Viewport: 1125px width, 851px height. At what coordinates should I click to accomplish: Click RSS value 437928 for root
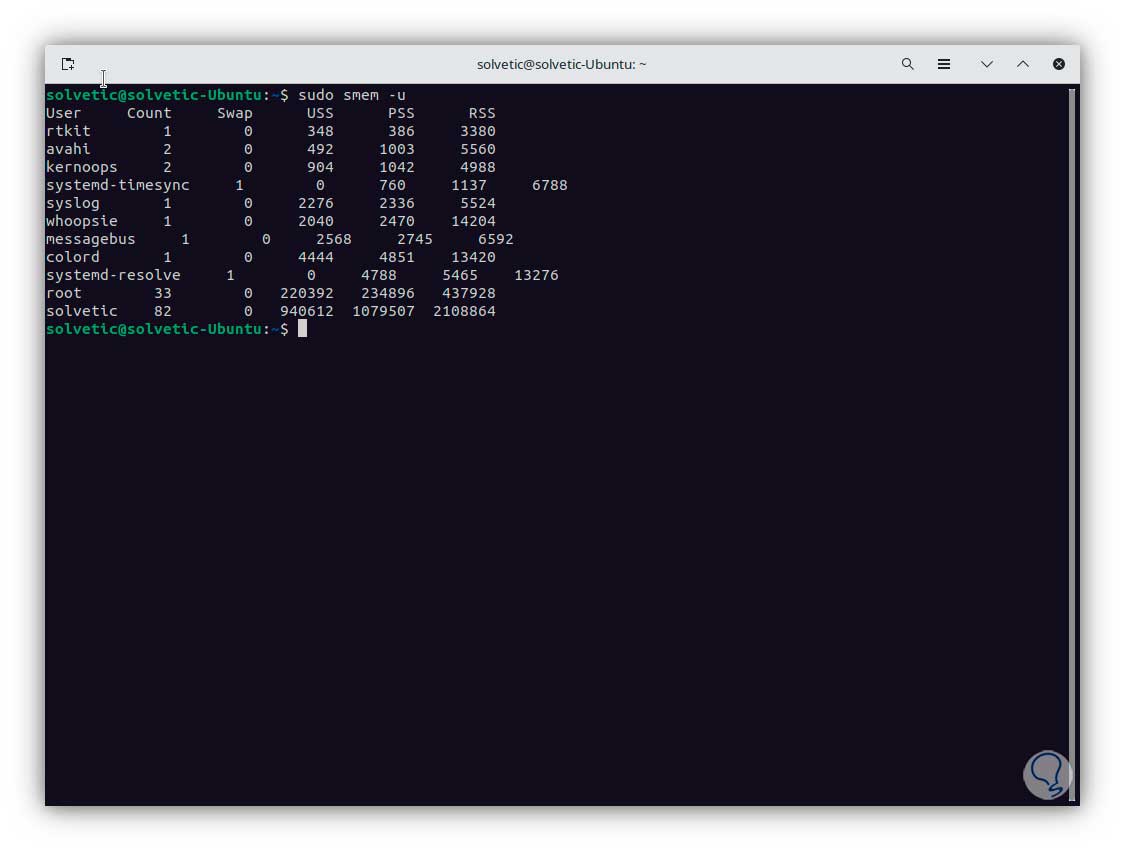469,293
